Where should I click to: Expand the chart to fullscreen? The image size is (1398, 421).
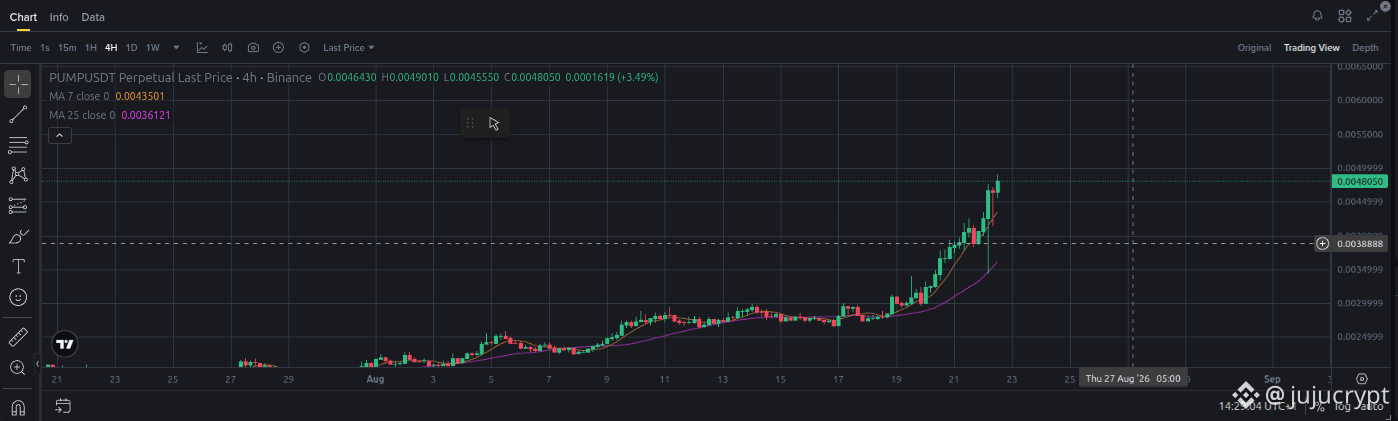(x=1372, y=16)
